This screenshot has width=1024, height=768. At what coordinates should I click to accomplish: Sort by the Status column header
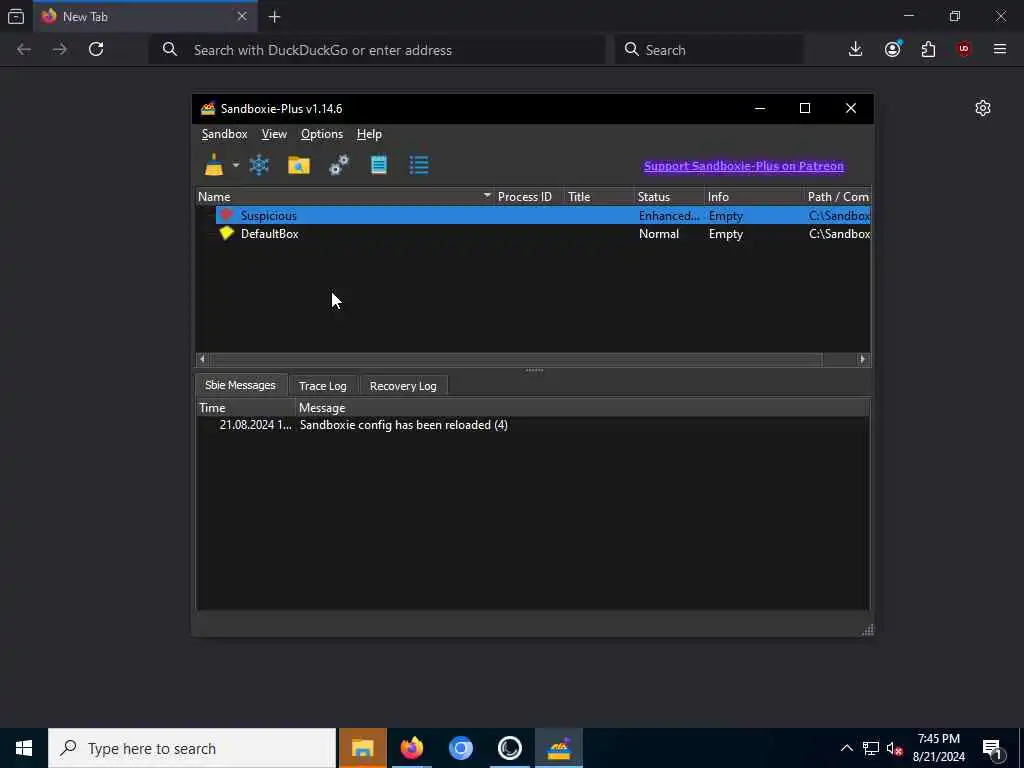point(669,197)
